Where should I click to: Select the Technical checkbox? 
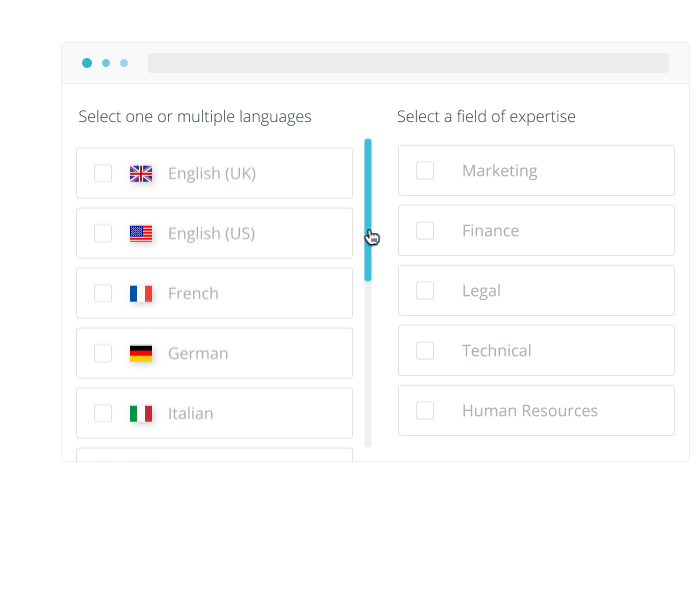(425, 351)
